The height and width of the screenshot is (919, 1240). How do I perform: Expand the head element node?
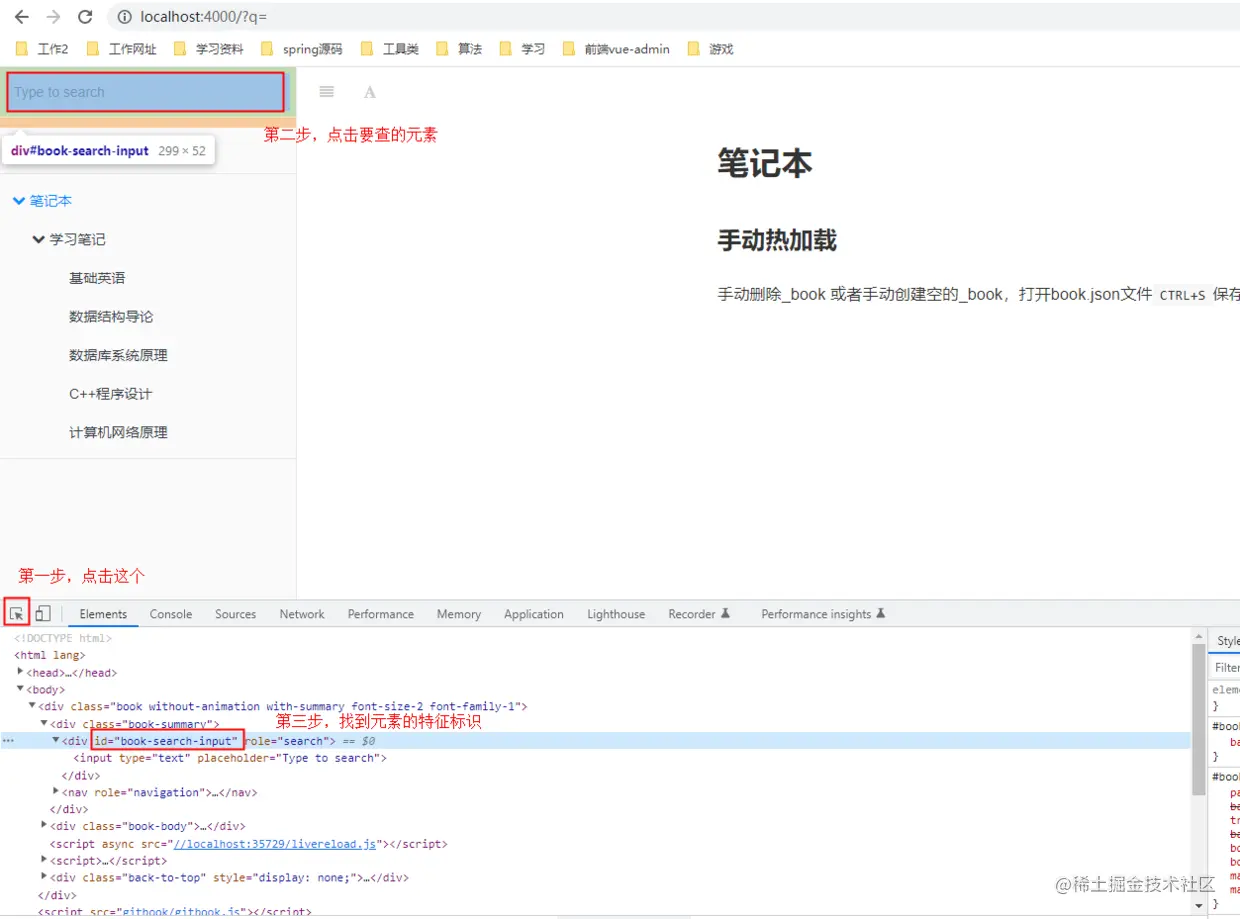pyautogui.click(x=21, y=672)
